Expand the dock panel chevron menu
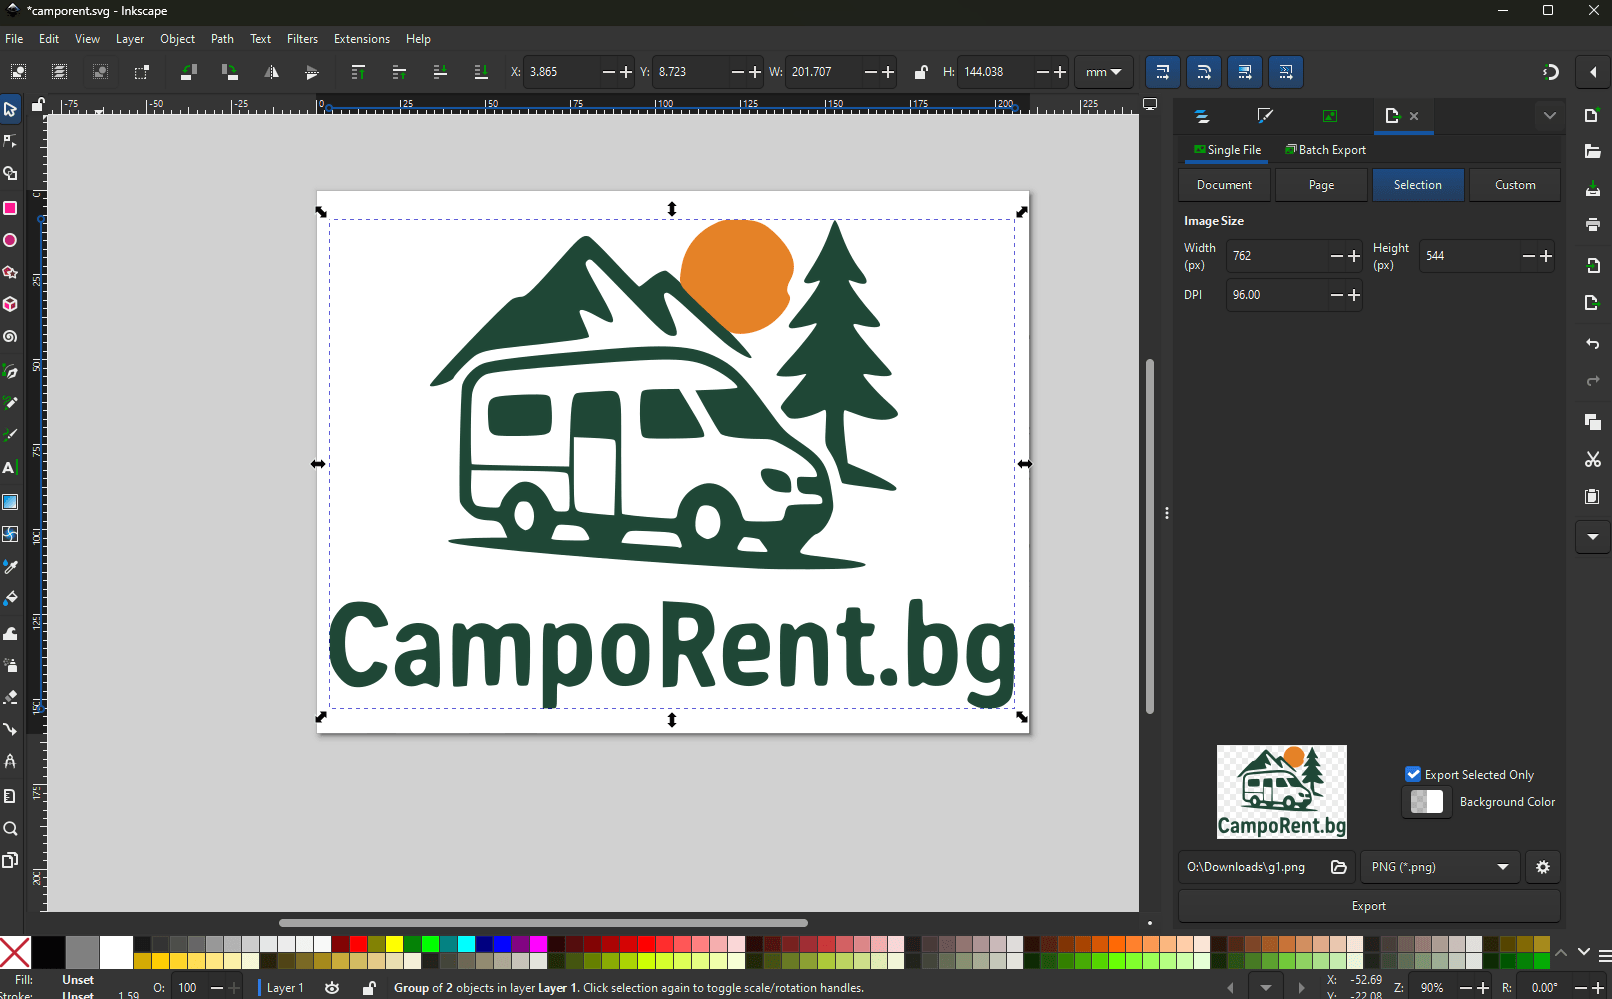The image size is (1612, 999). pyautogui.click(x=1549, y=116)
